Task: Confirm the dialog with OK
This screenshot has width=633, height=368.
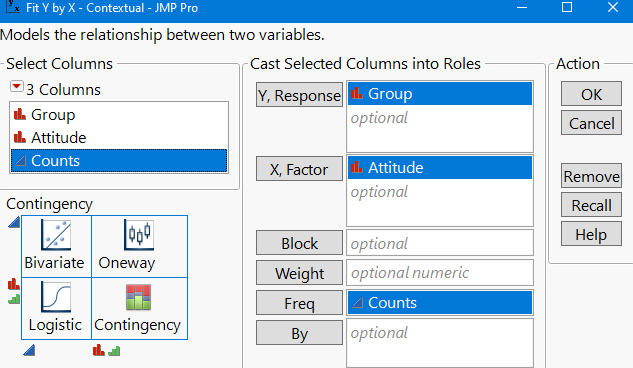Action: click(x=591, y=94)
